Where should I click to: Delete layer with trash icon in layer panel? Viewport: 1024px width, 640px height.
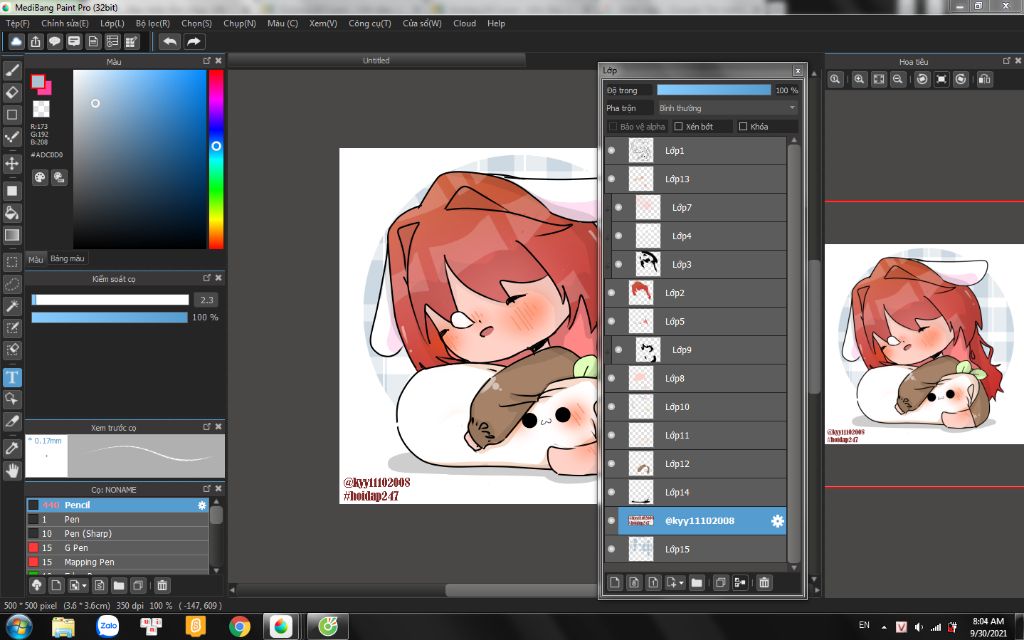coord(764,583)
